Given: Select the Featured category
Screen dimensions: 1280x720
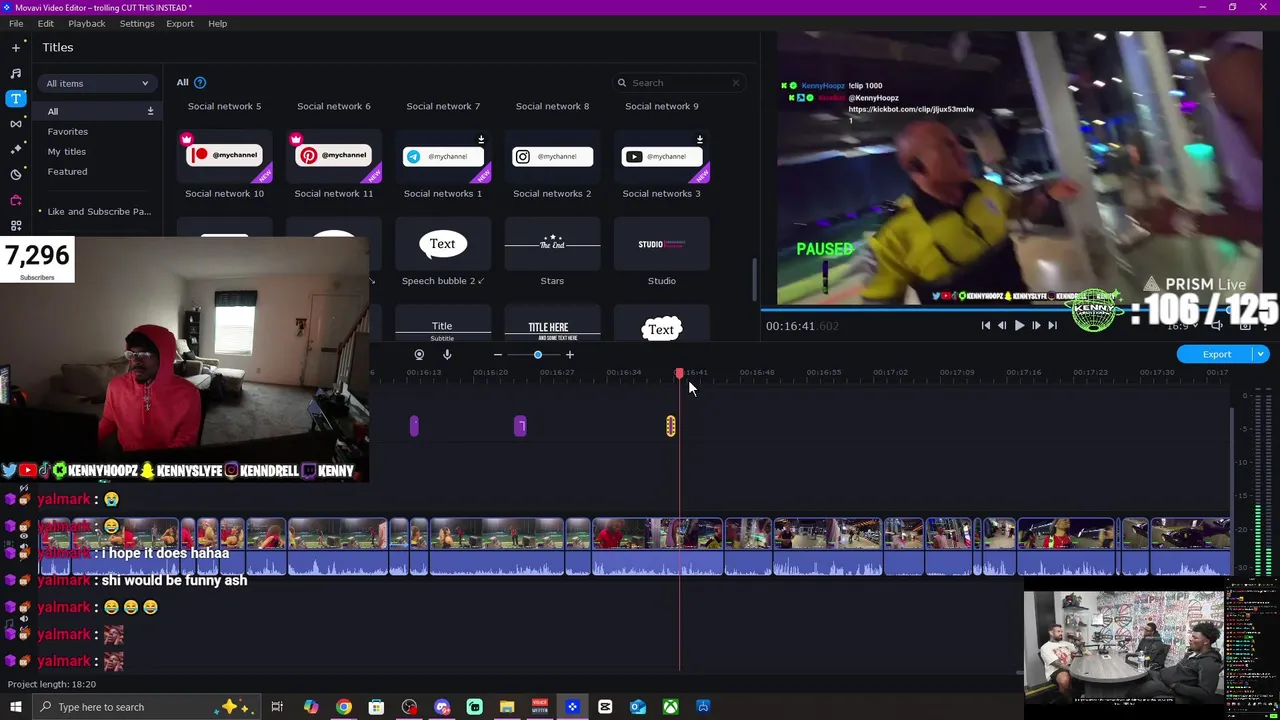Looking at the screenshot, I should pyautogui.click(x=68, y=171).
